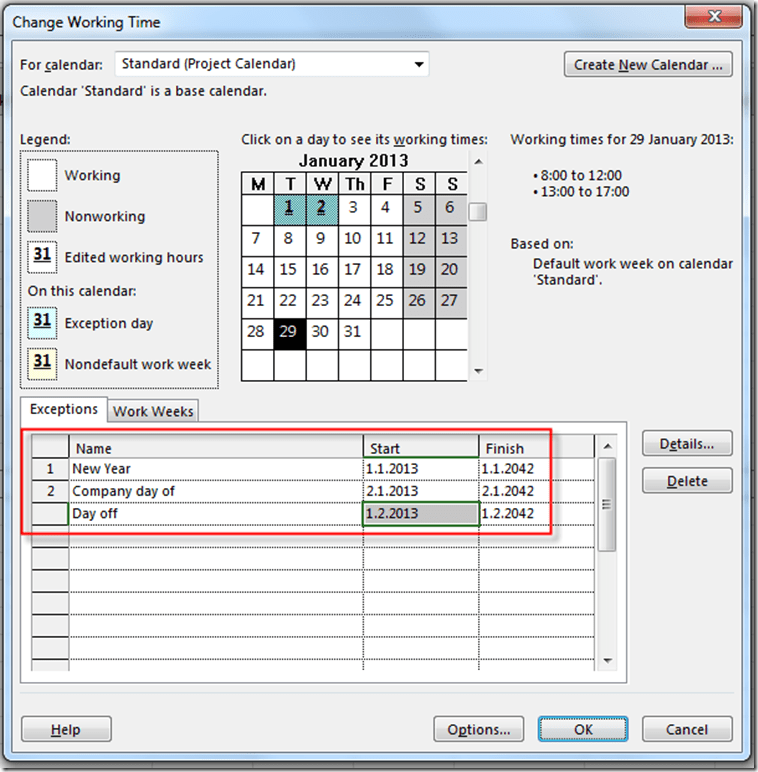Select the New Year exception row
Image resolution: width=758 pixels, height=772 pixels.
50,468
